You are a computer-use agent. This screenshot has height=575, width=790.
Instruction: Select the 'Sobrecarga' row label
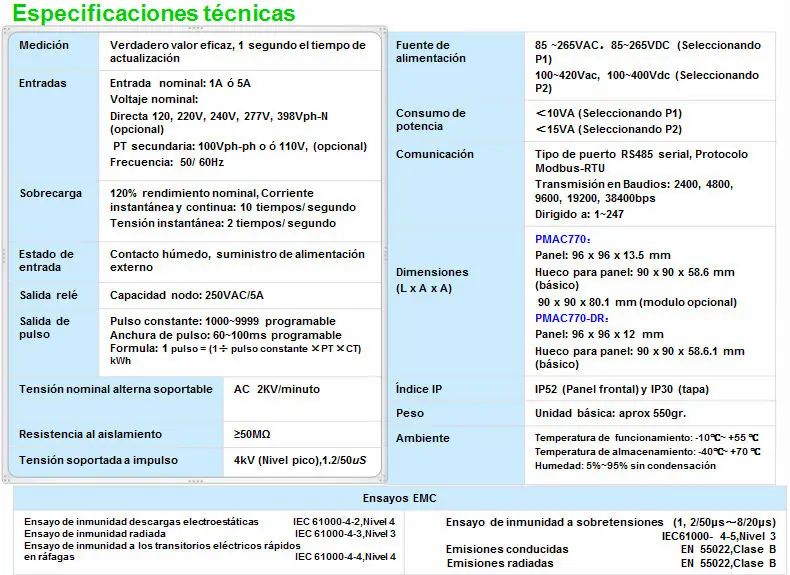50,193
